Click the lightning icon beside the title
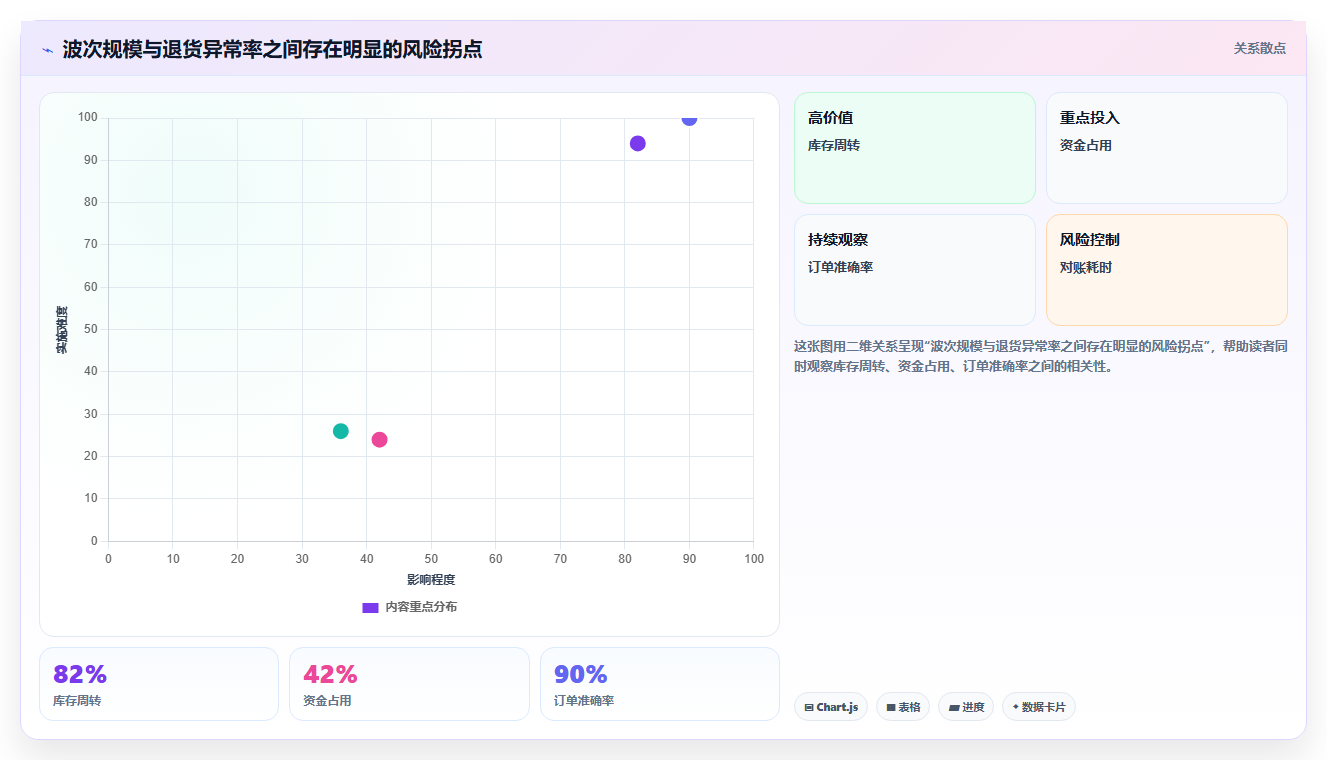The image size is (1327, 760). (48, 50)
